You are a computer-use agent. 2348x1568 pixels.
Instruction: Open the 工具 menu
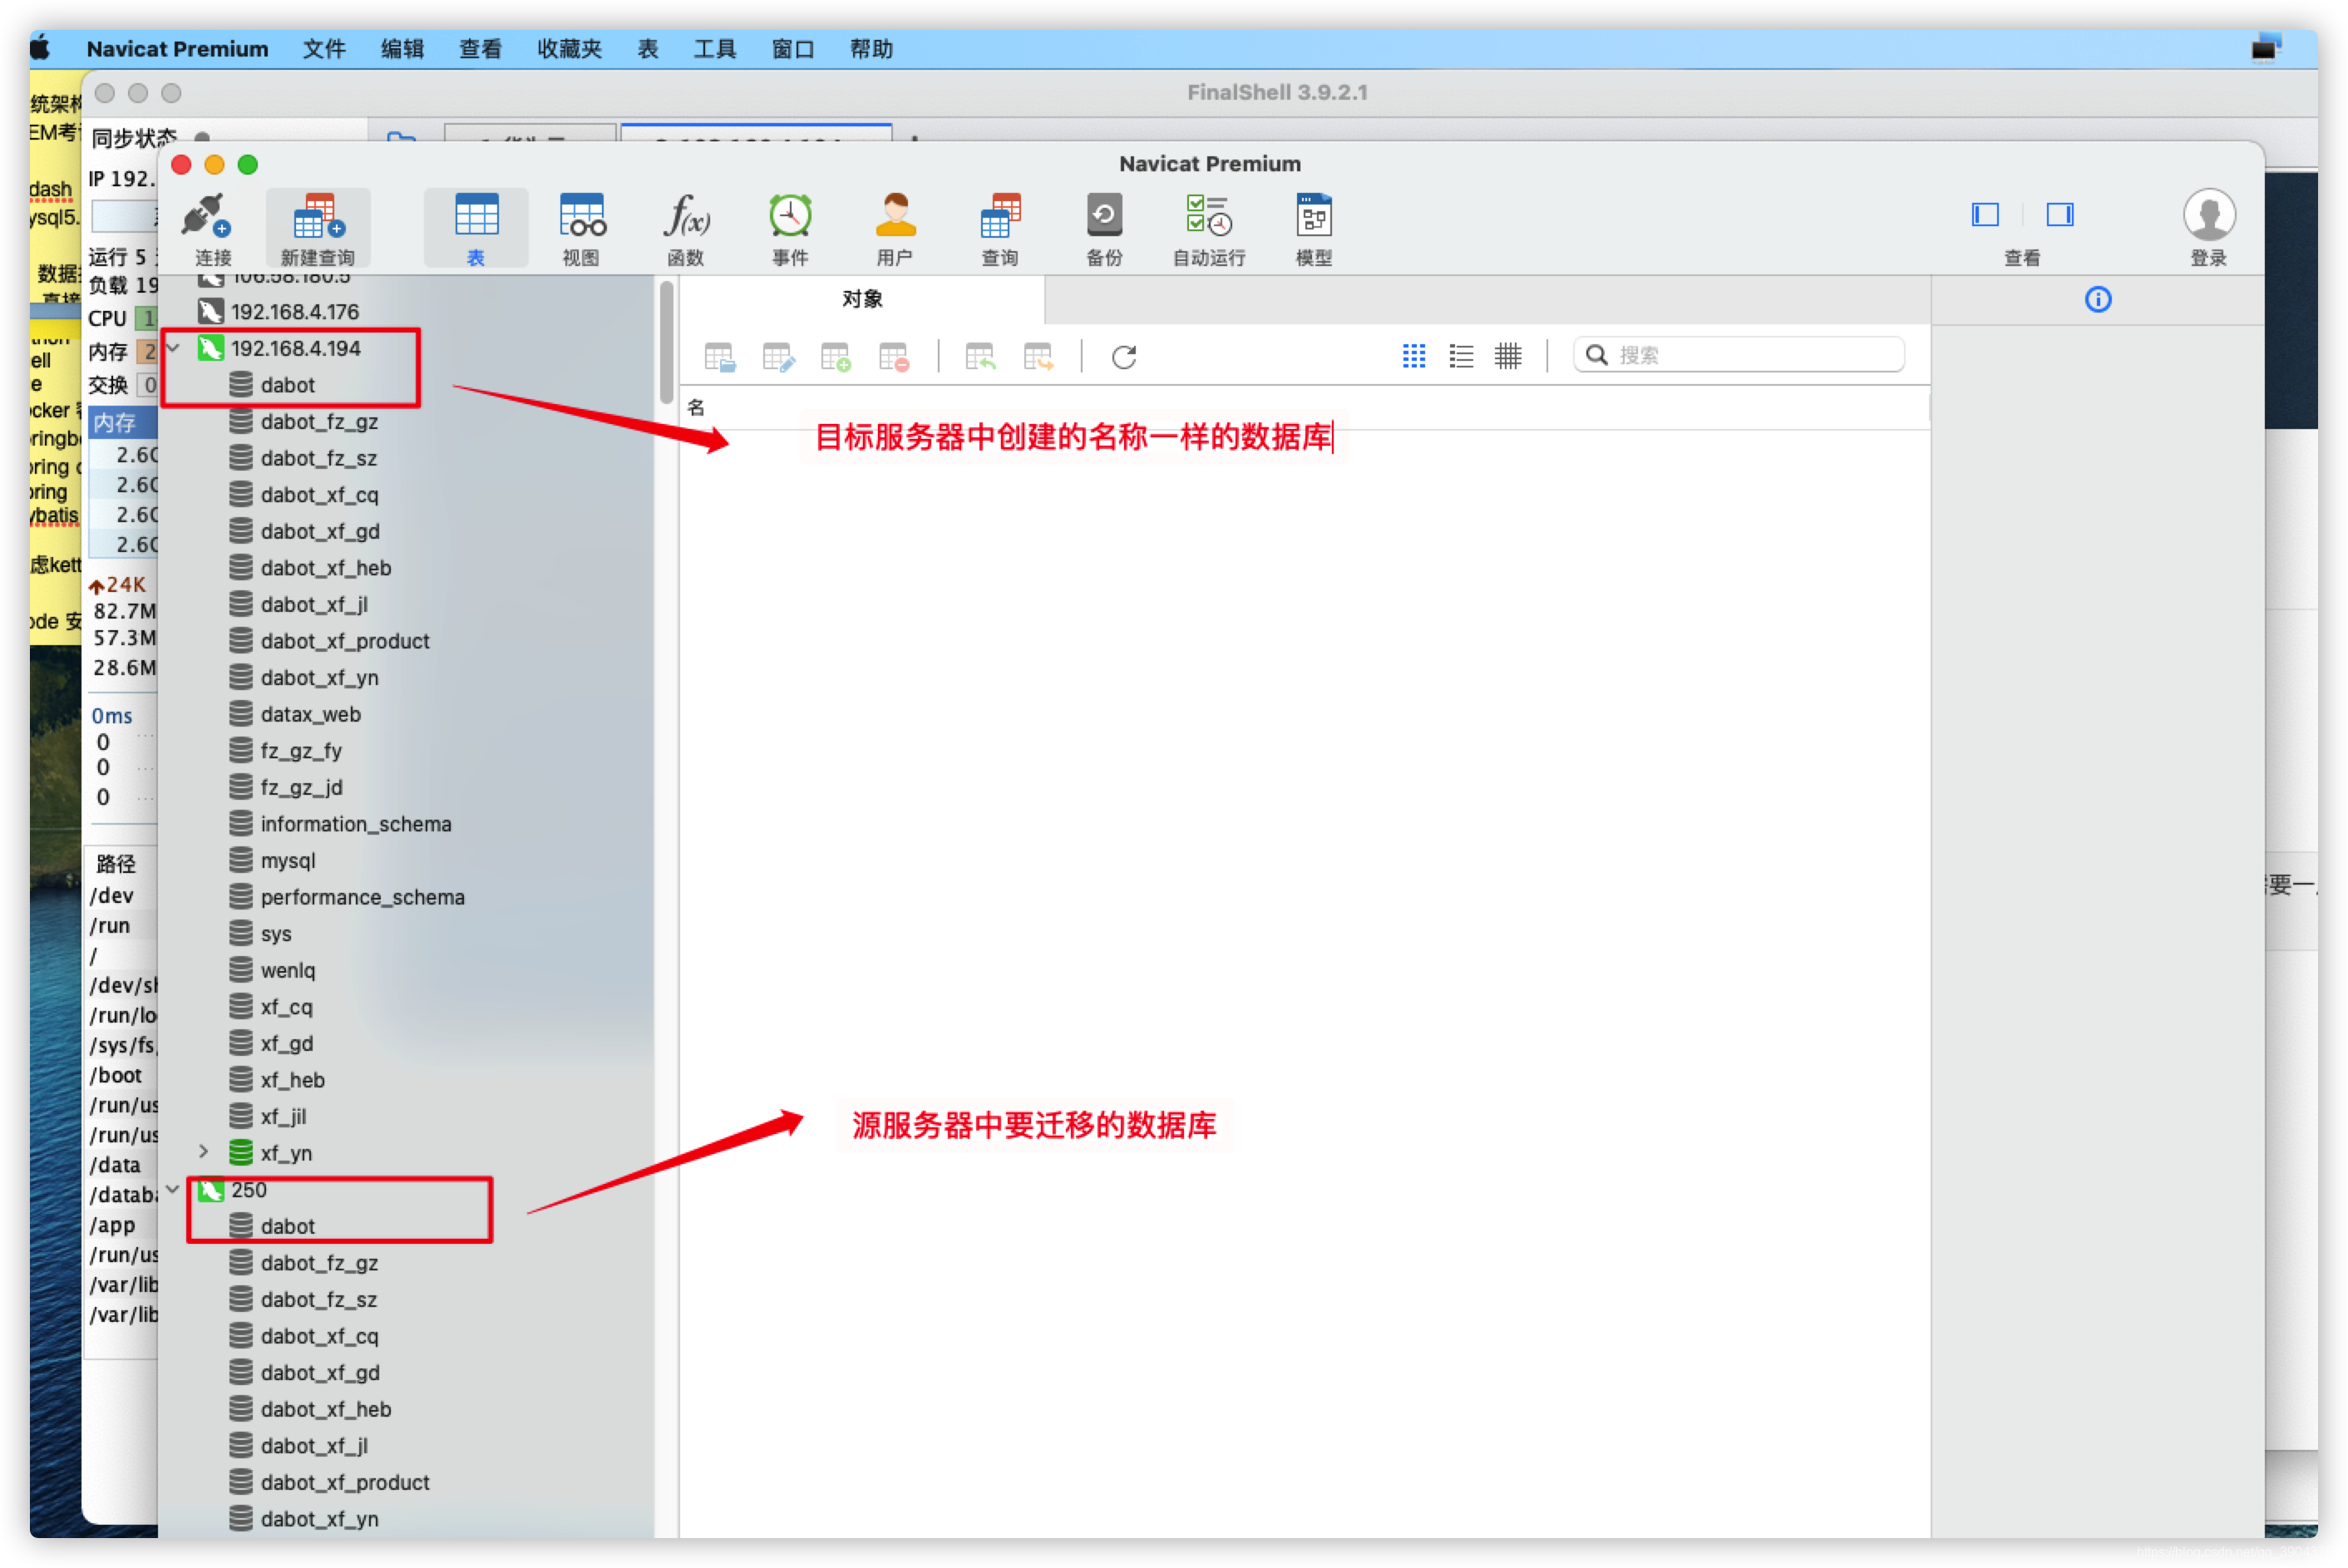coord(715,49)
